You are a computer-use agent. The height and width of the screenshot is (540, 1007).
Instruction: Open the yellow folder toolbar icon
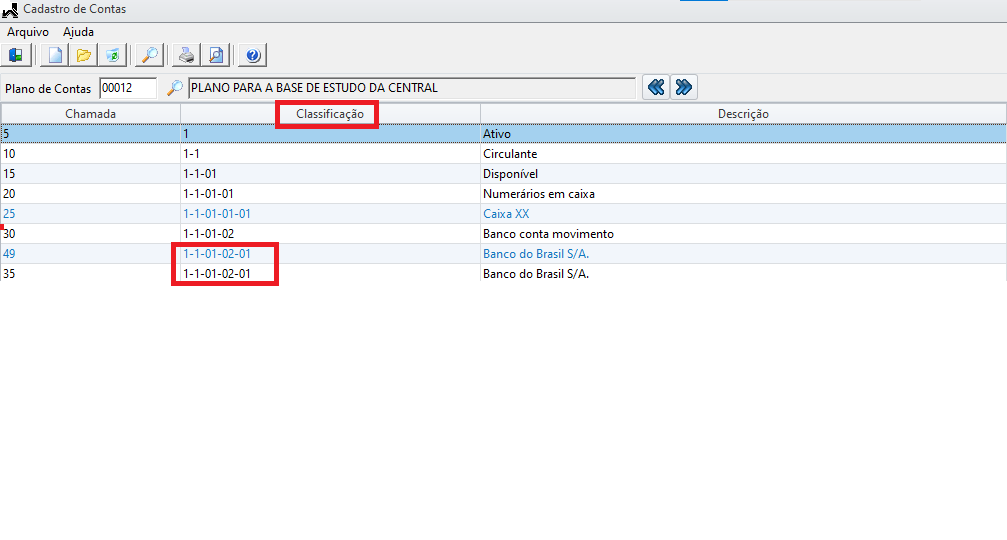pos(83,55)
